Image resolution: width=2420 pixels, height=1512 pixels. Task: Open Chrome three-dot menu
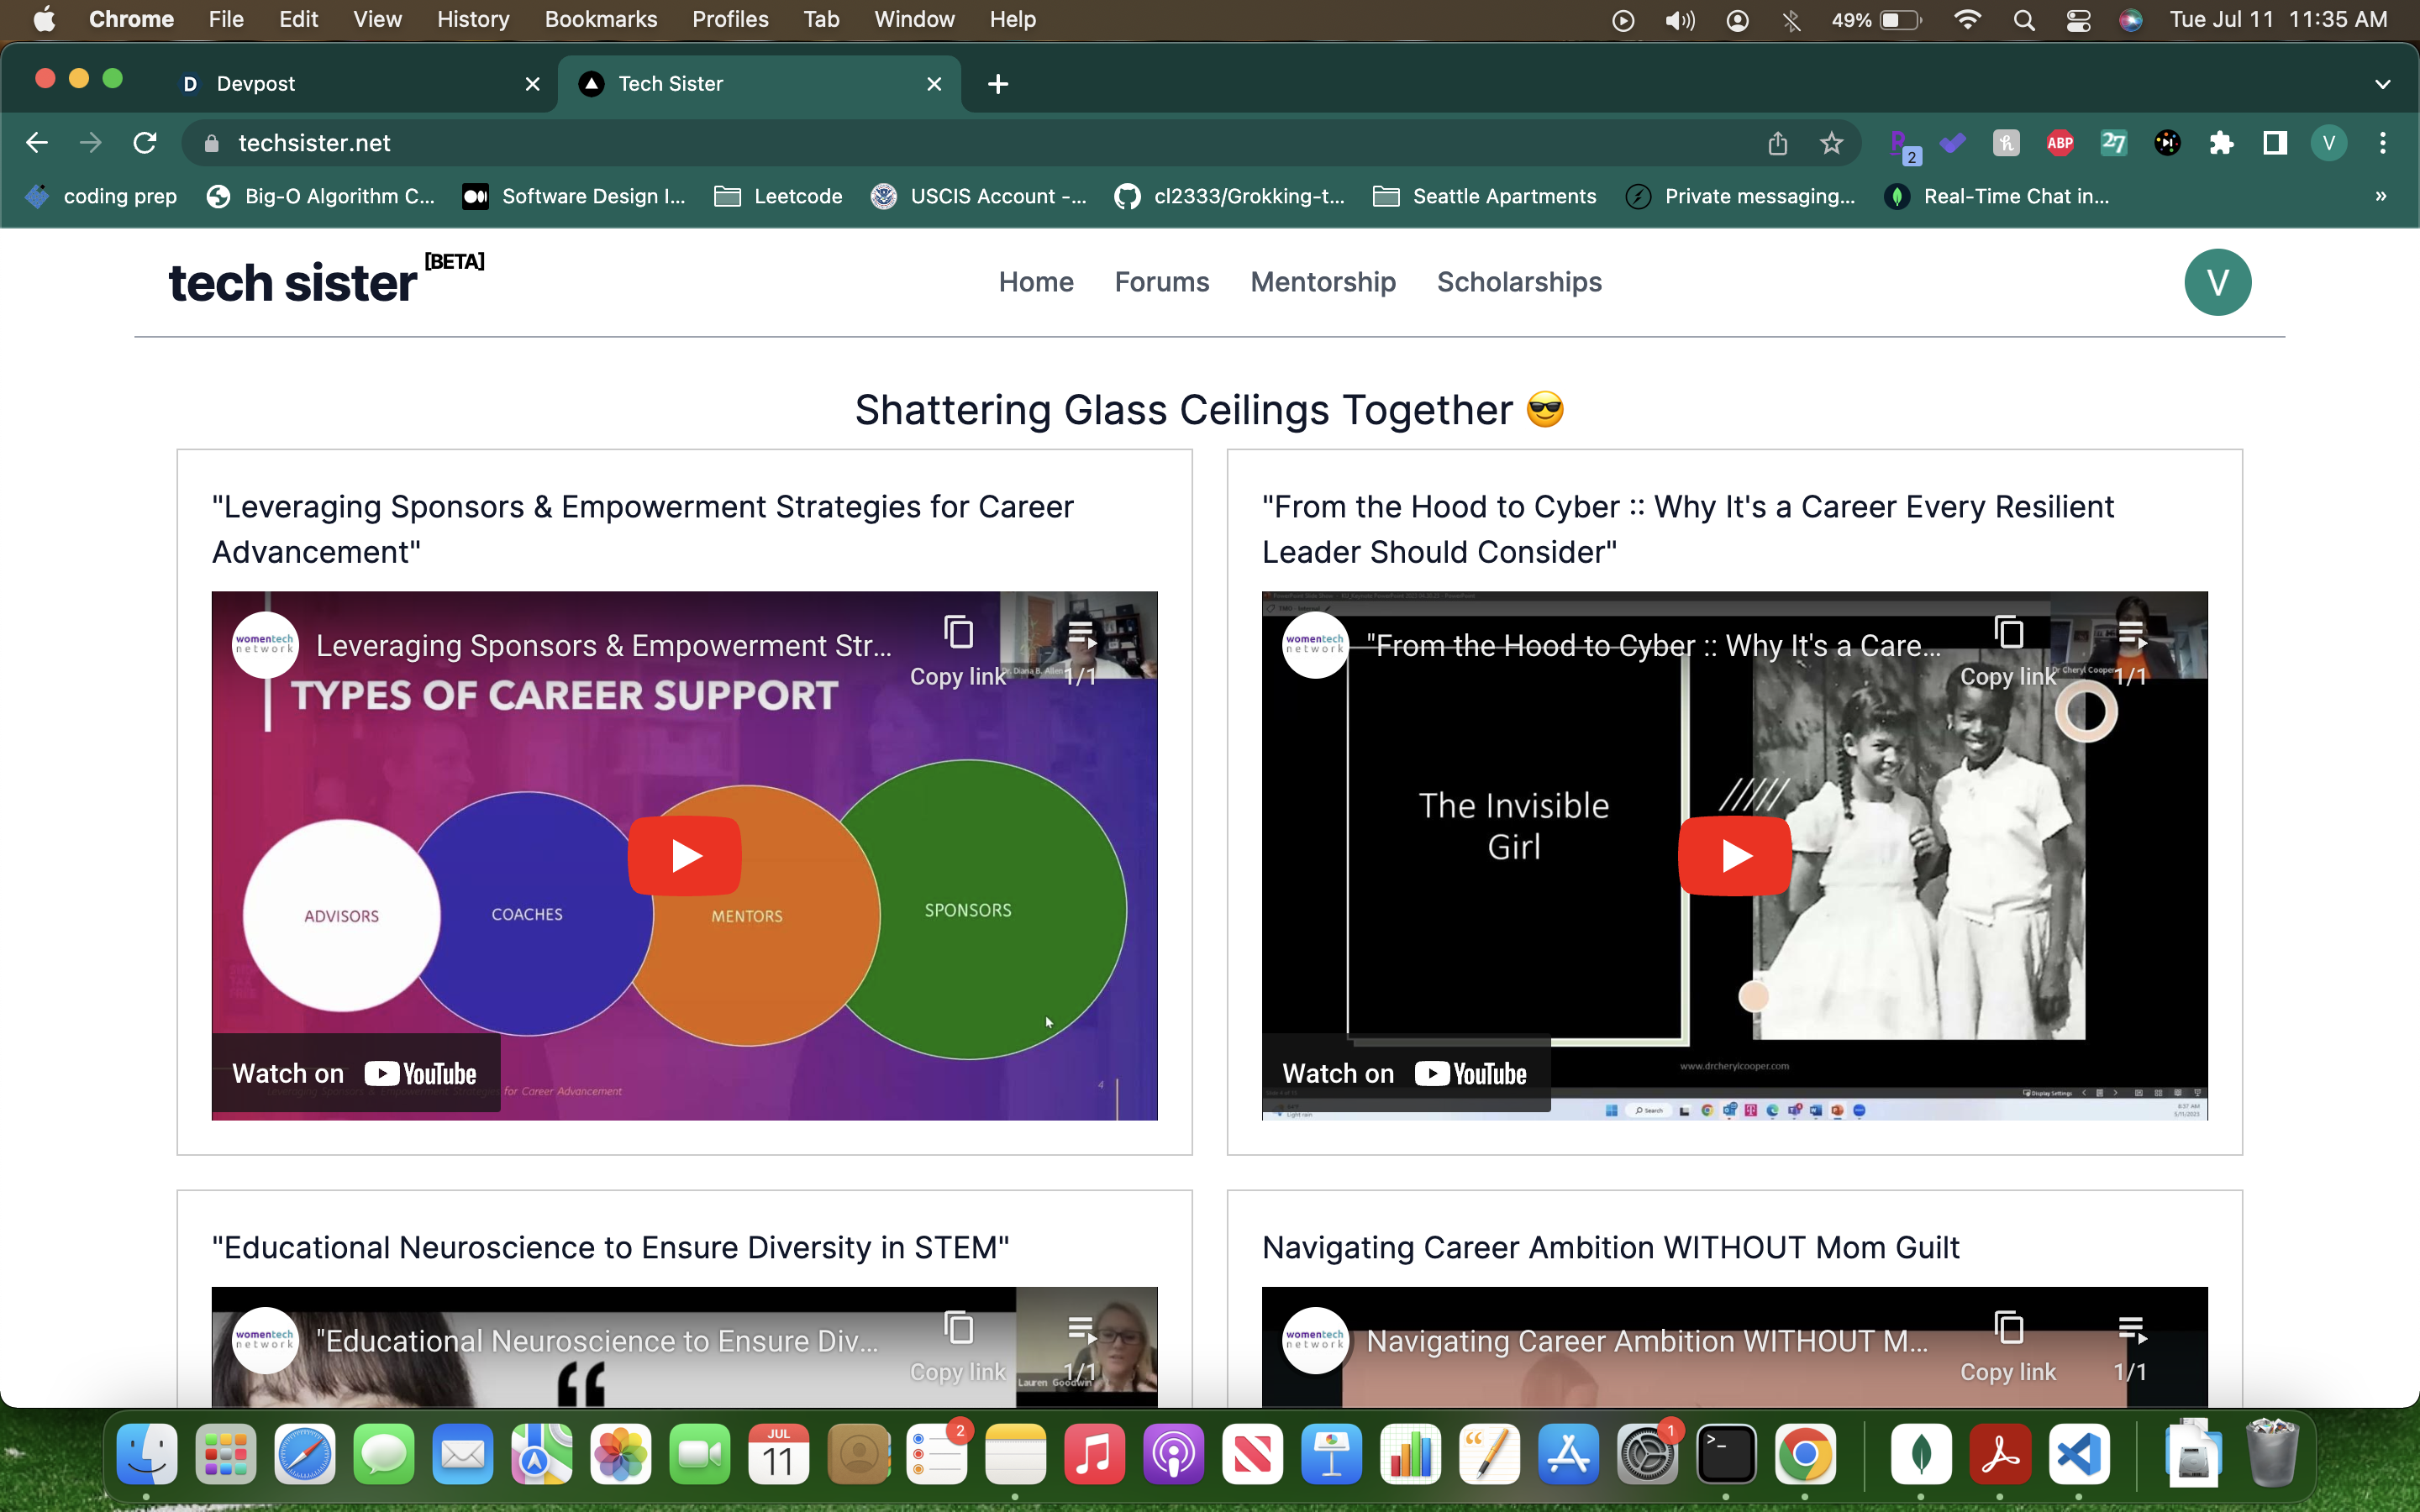point(2383,143)
